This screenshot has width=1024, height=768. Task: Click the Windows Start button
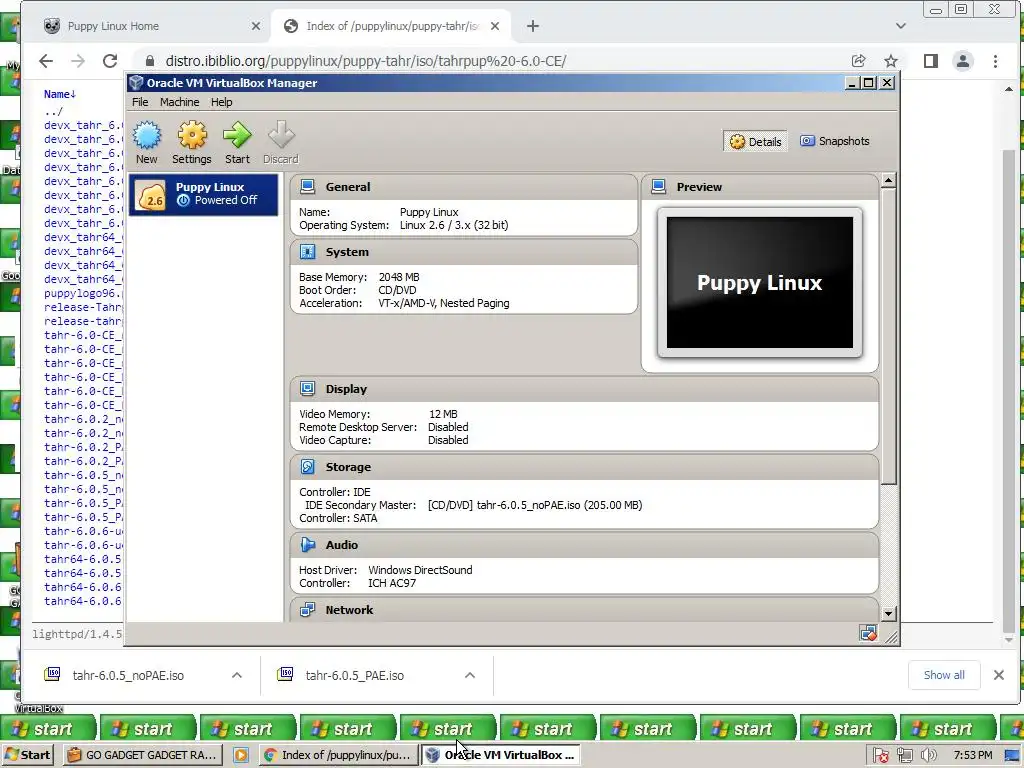pyautogui.click(x=27, y=755)
